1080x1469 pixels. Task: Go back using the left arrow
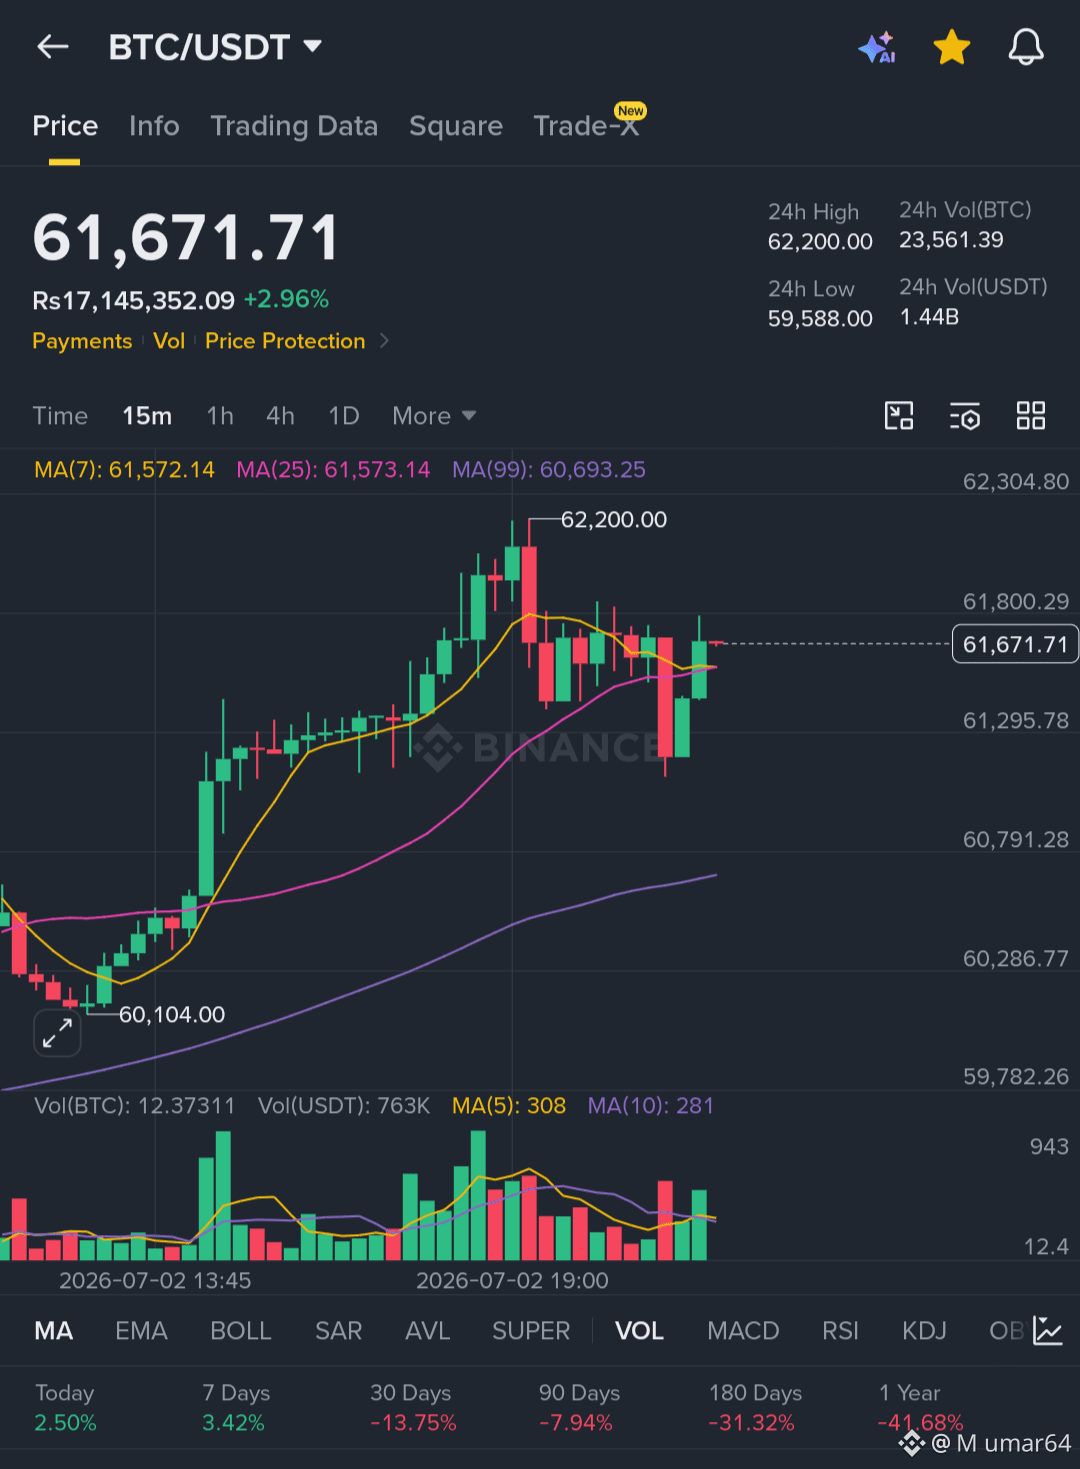[53, 46]
